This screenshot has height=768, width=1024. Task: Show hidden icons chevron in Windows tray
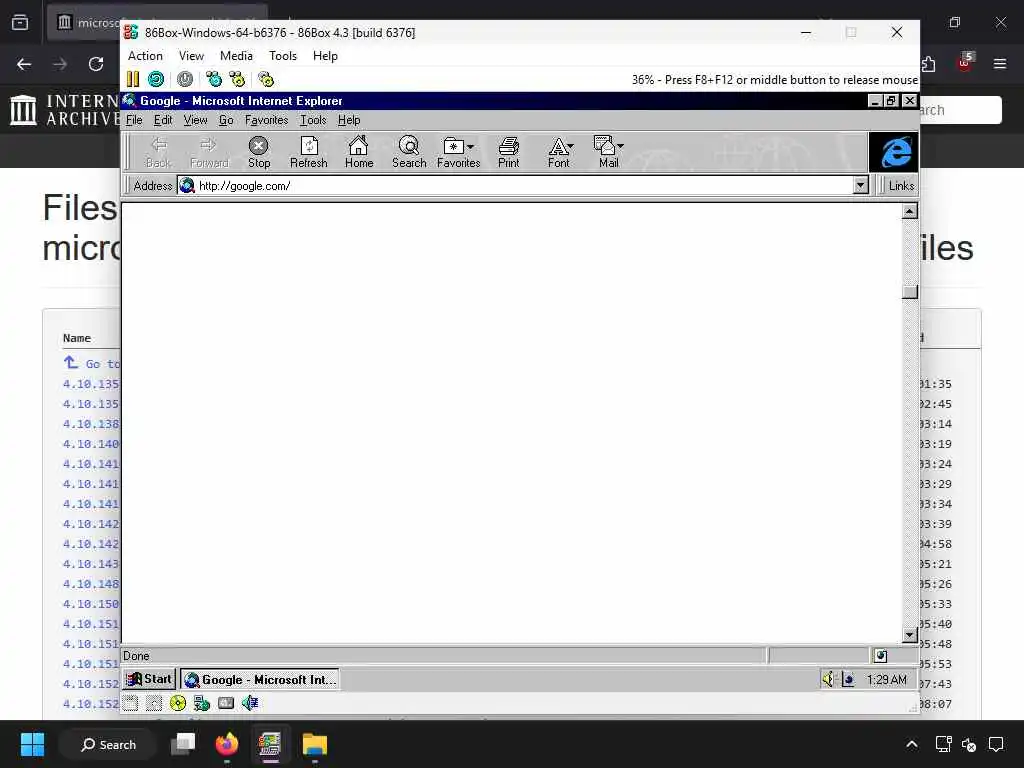click(912, 744)
